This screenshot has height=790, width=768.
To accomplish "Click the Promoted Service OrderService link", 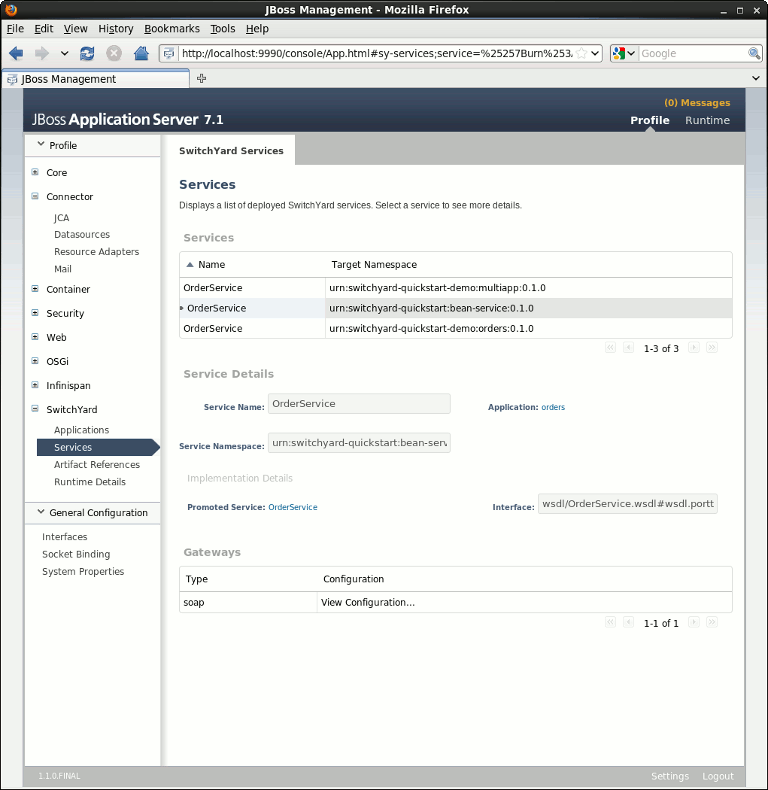I will point(292,507).
